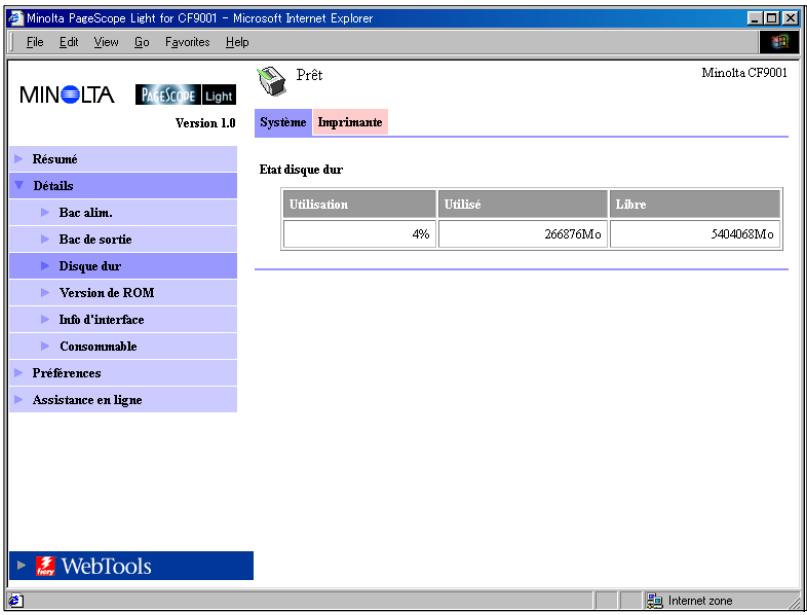Screen dimensions: 807x615
Task: Open the Préférences link
Action: tap(66, 373)
